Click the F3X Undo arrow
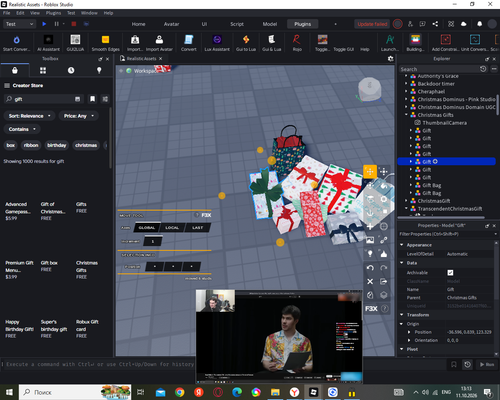Viewport: 500px width, 400px height. 370,268
